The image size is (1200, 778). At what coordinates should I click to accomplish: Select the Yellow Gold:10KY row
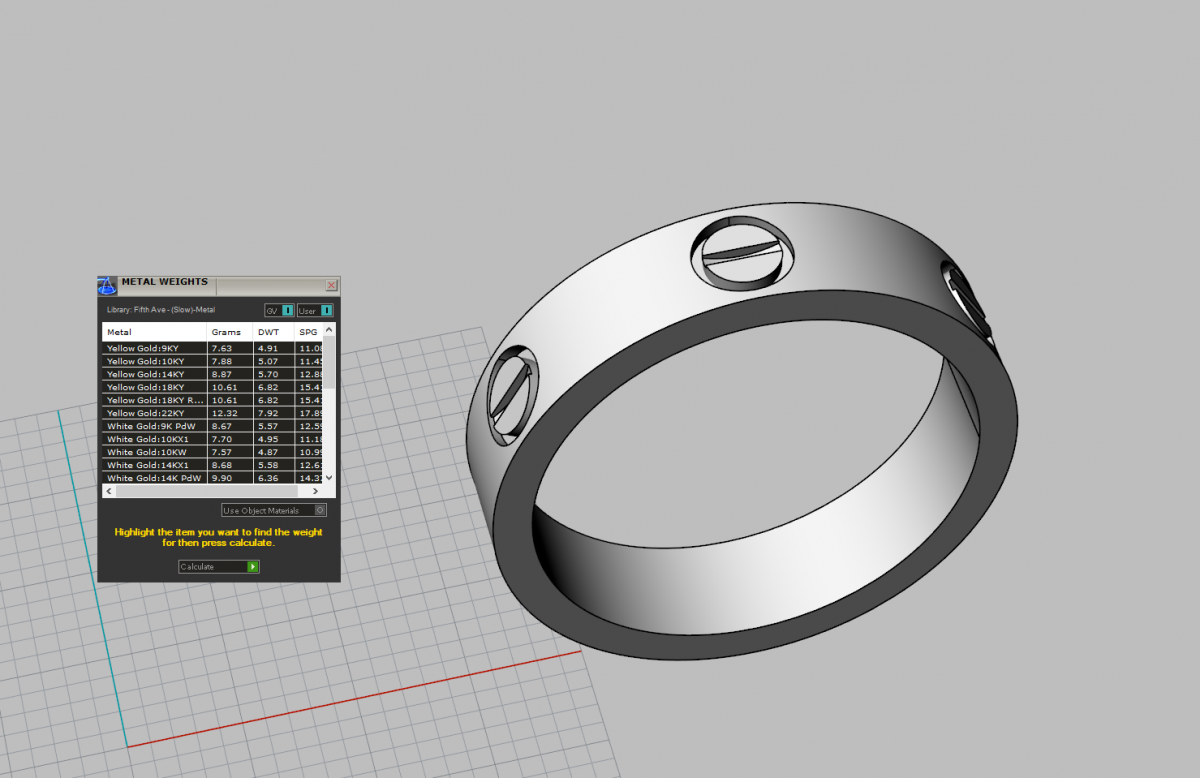(x=212, y=360)
